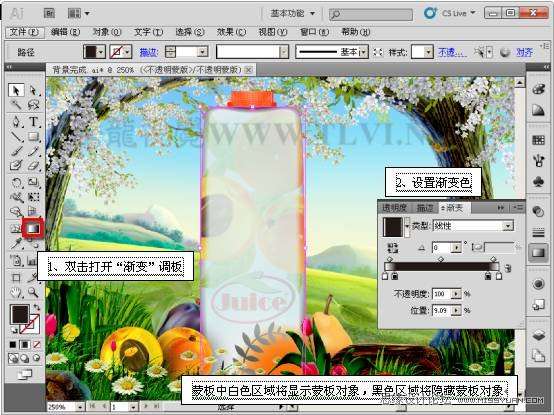Switch to the 透明度 panel tab
554x415 pixels.
[395, 208]
